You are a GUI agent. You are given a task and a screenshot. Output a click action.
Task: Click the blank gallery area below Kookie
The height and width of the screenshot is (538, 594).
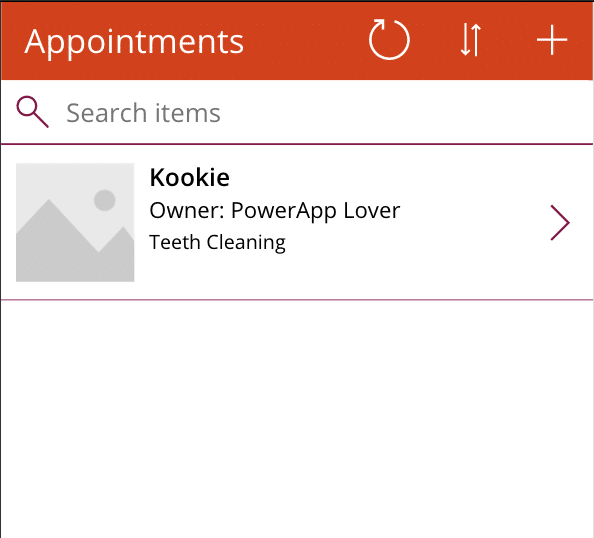297,419
